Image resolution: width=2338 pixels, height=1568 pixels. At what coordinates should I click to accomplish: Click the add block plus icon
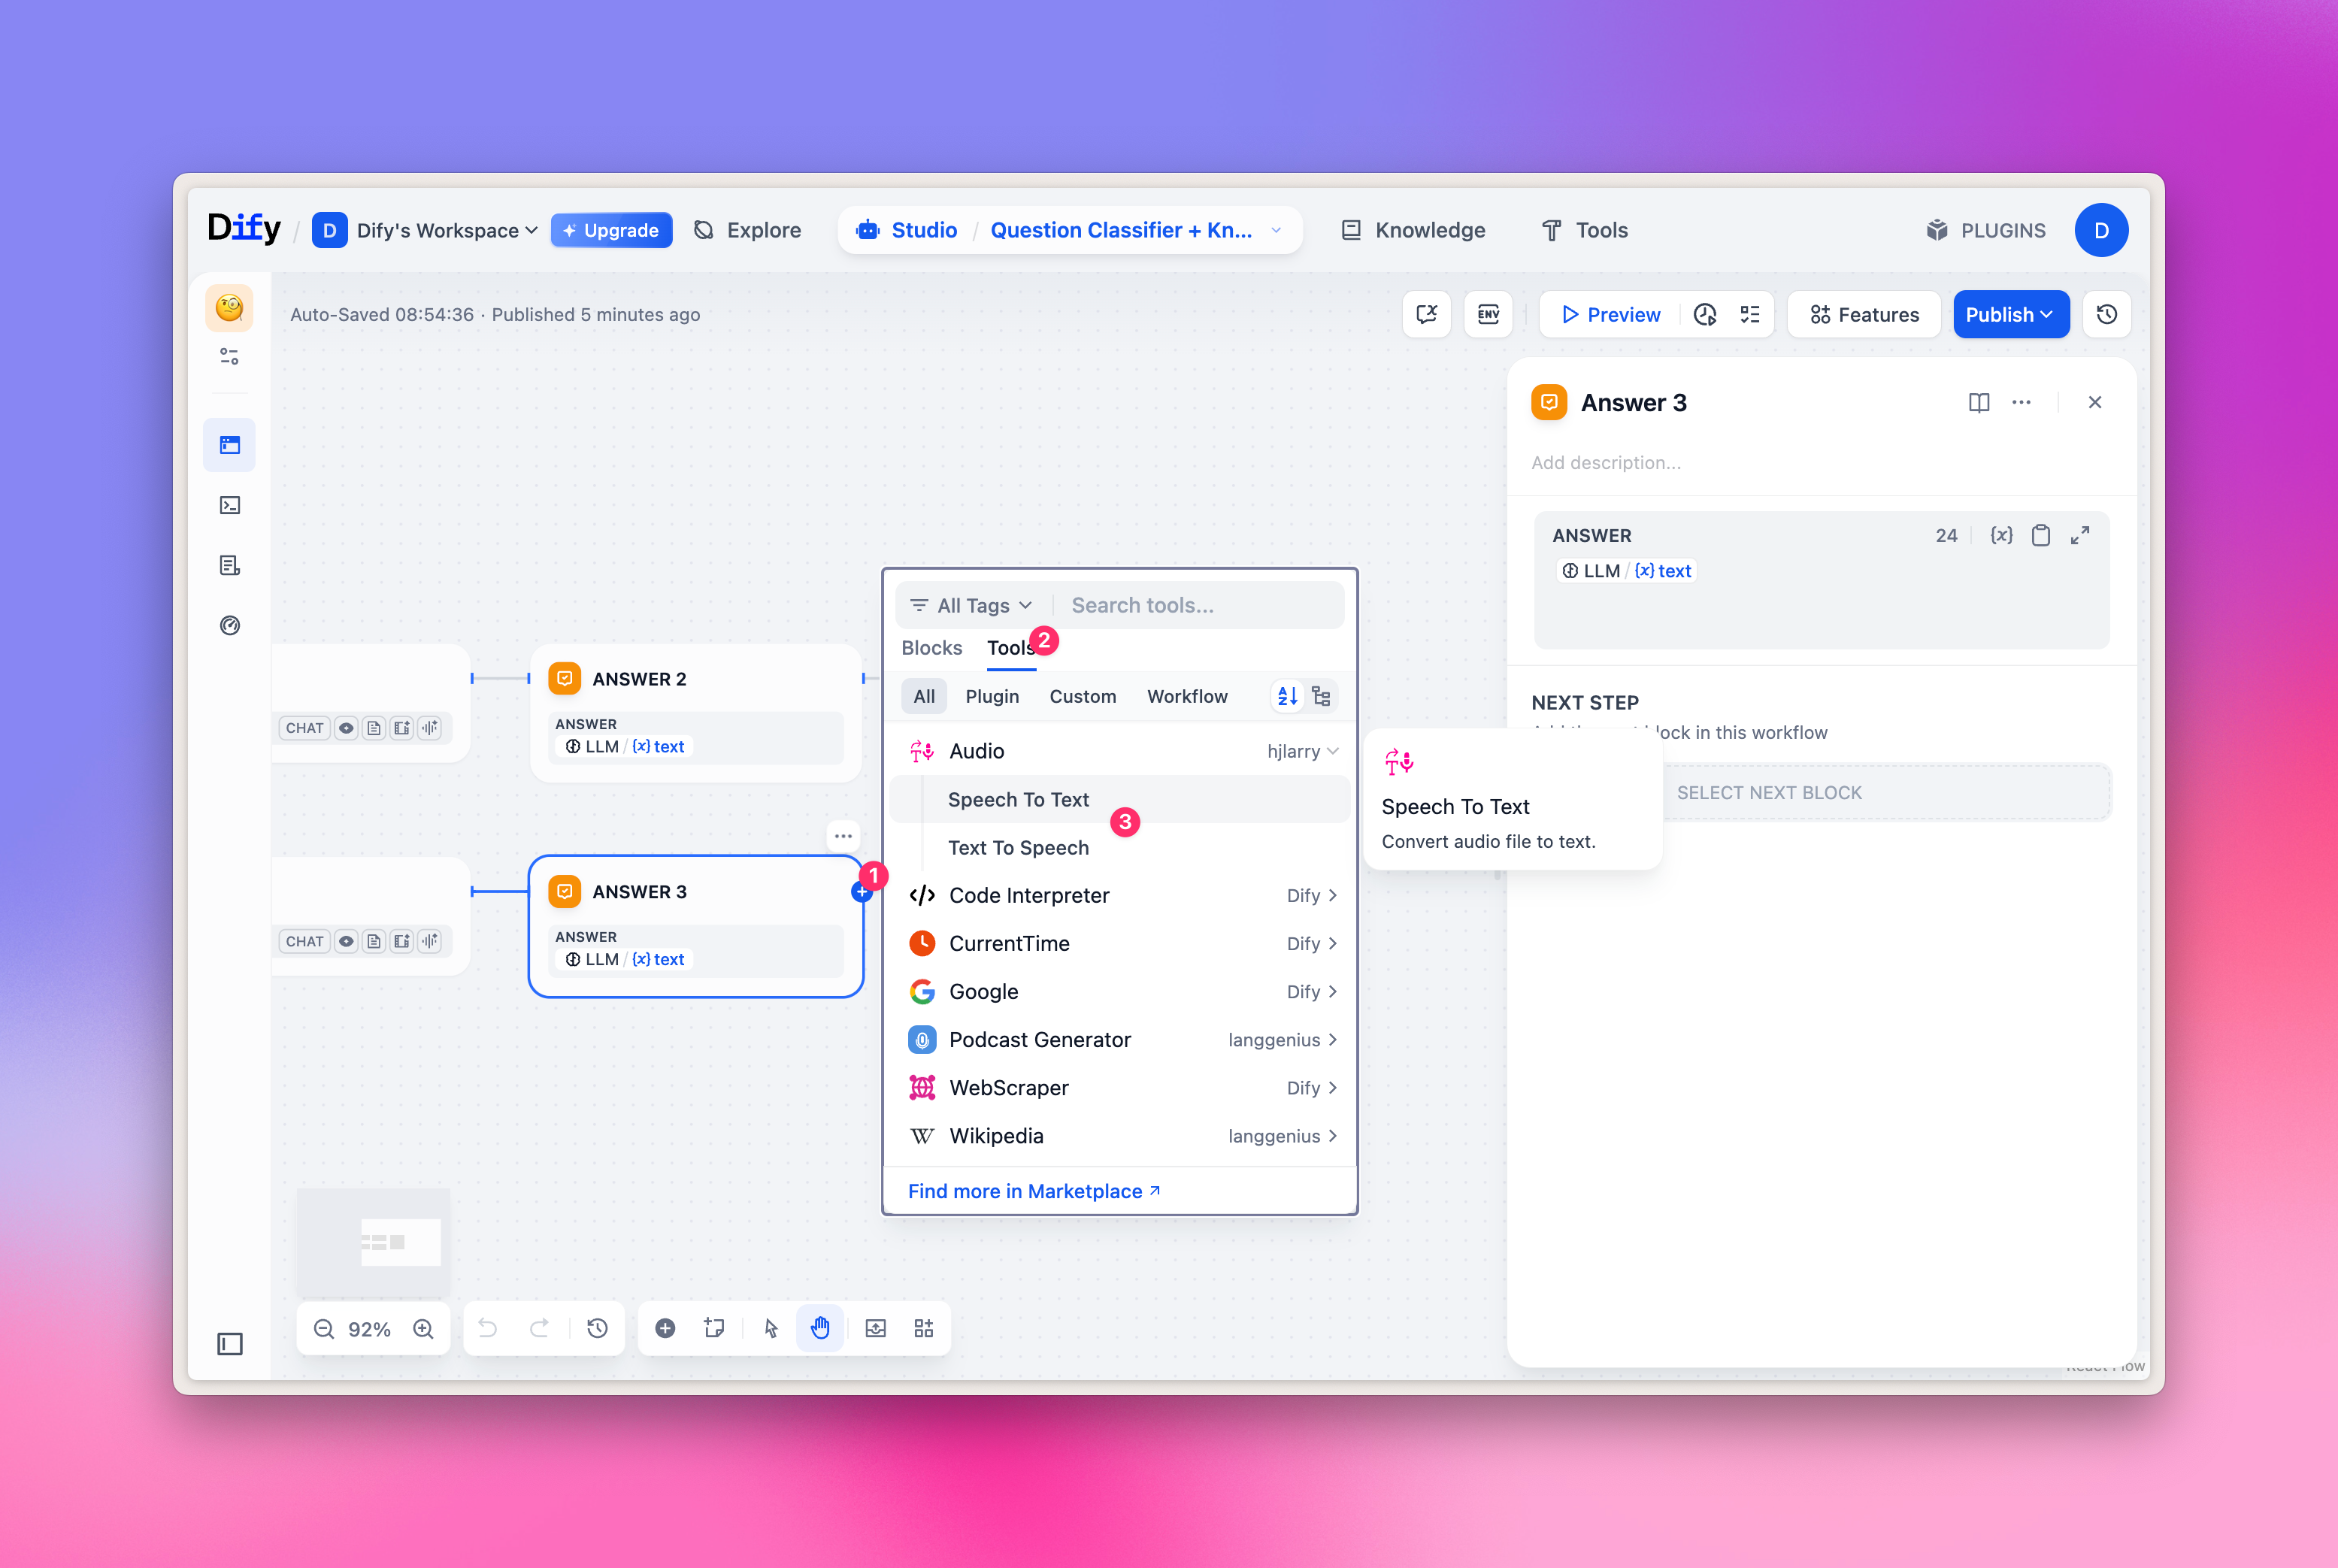tap(665, 1329)
